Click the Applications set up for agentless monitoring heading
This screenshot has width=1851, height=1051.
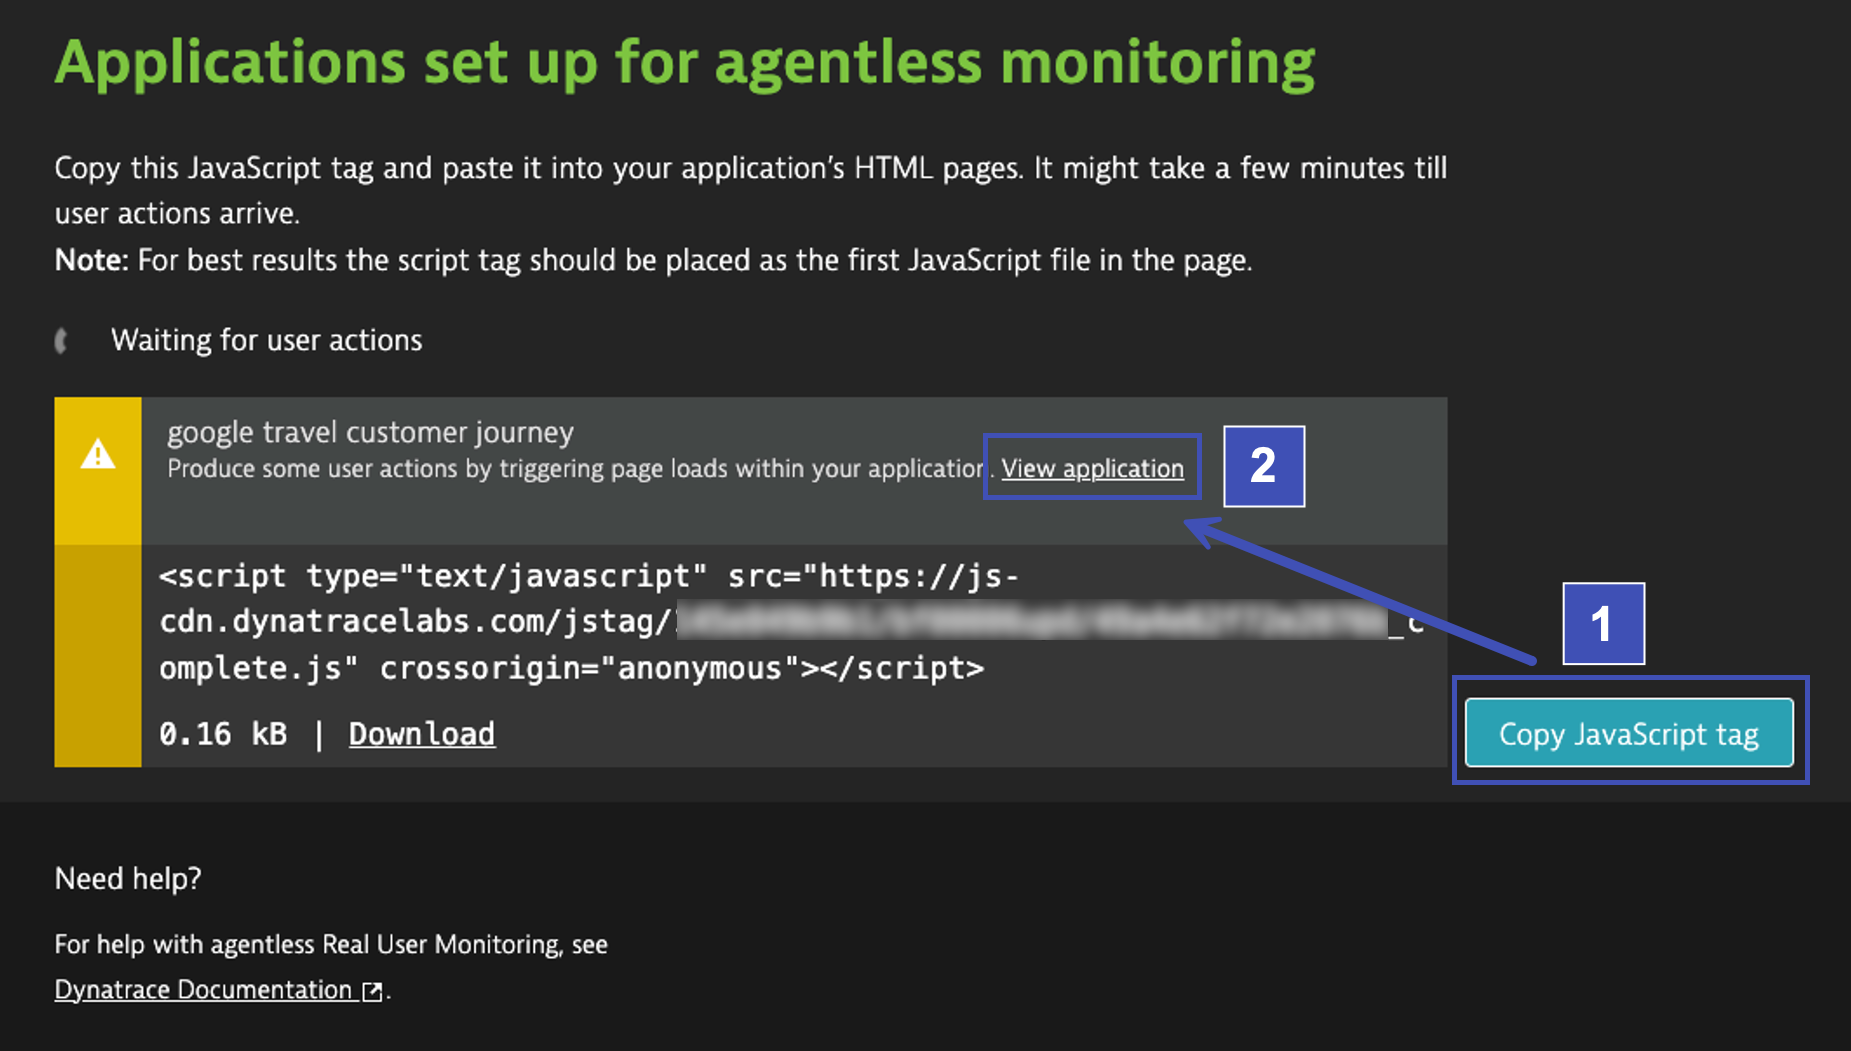(x=685, y=63)
